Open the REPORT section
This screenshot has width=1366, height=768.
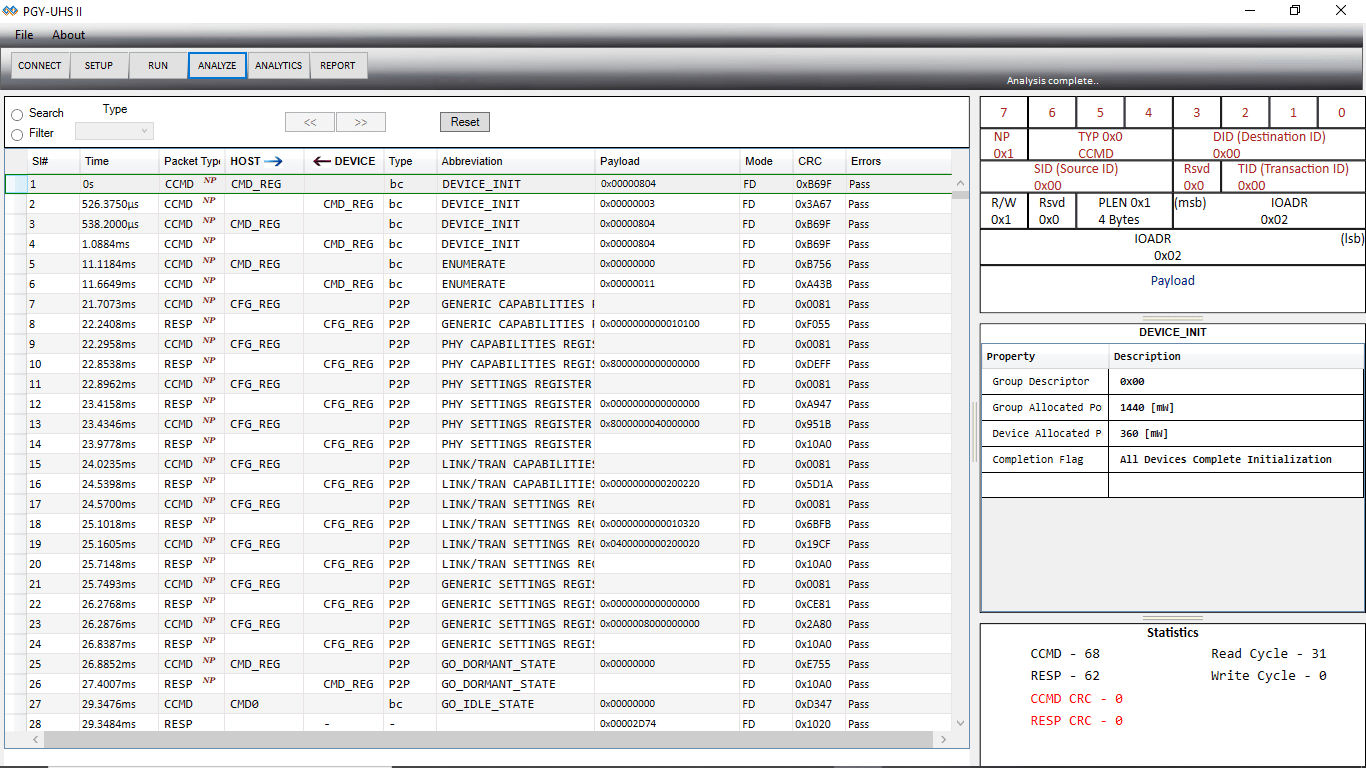coord(338,66)
